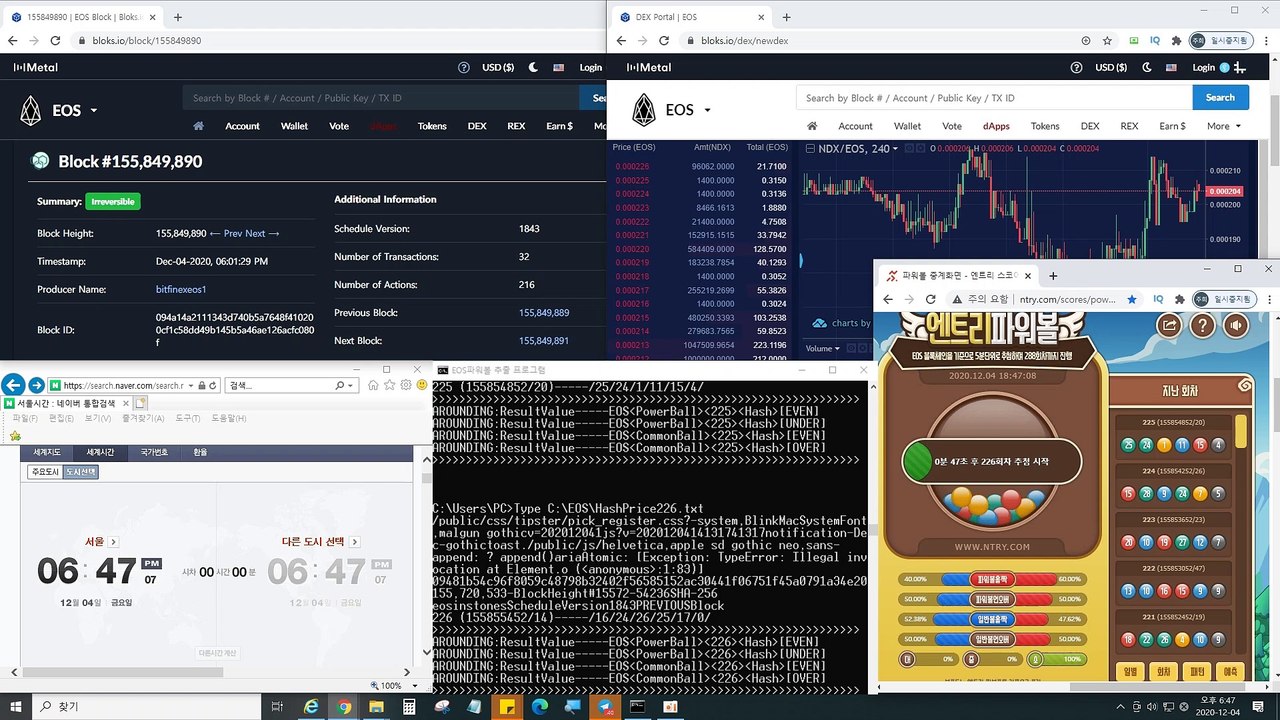
Task: Click the Internet Explorer smiley feedback icon
Action: (x=422, y=385)
